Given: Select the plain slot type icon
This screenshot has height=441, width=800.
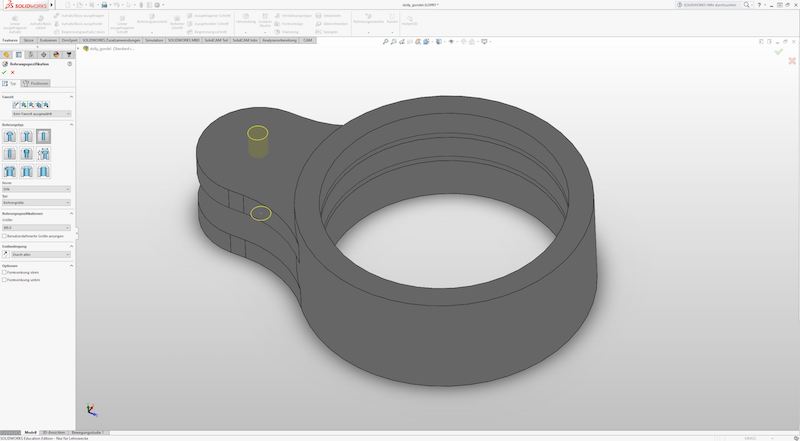Looking at the screenshot, I should pos(43,171).
